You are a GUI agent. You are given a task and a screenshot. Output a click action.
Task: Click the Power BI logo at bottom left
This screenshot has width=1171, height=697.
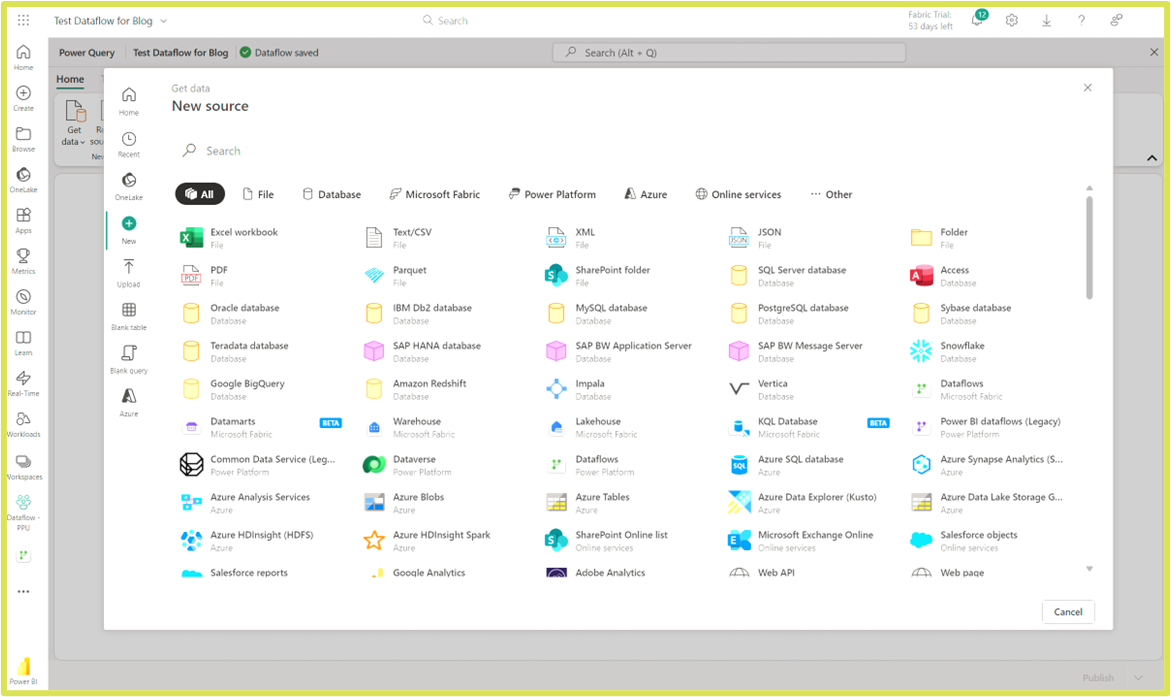(x=23, y=670)
